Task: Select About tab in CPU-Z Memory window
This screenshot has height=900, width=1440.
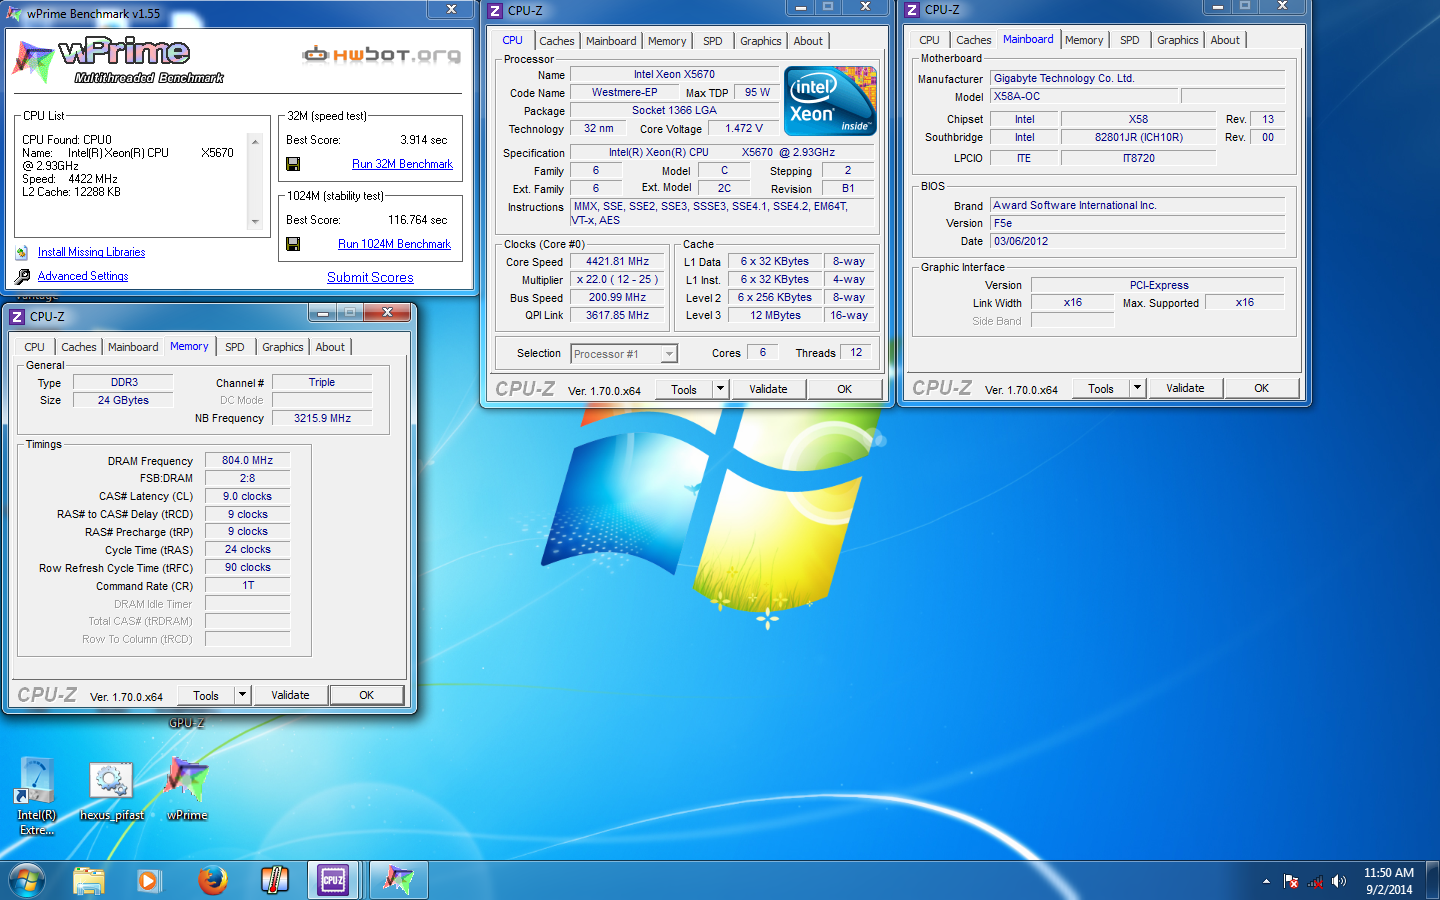Action: (330, 347)
